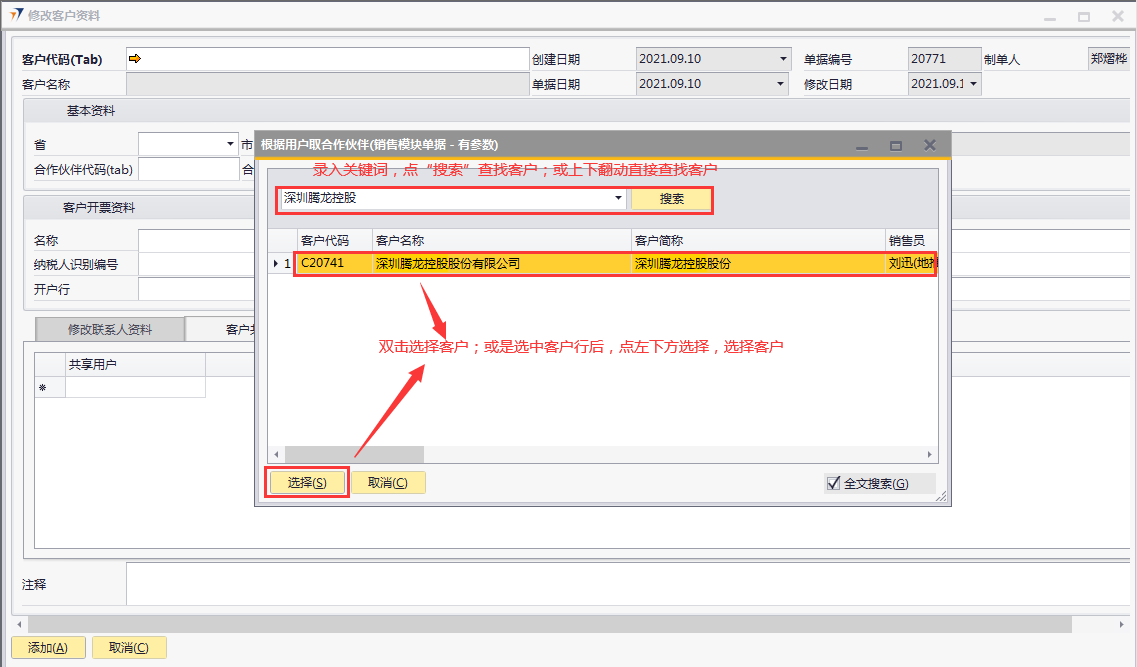Expand the search keyword combo box arrow
The height and width of the screenshot is (667, 1137).
point(618,198)
